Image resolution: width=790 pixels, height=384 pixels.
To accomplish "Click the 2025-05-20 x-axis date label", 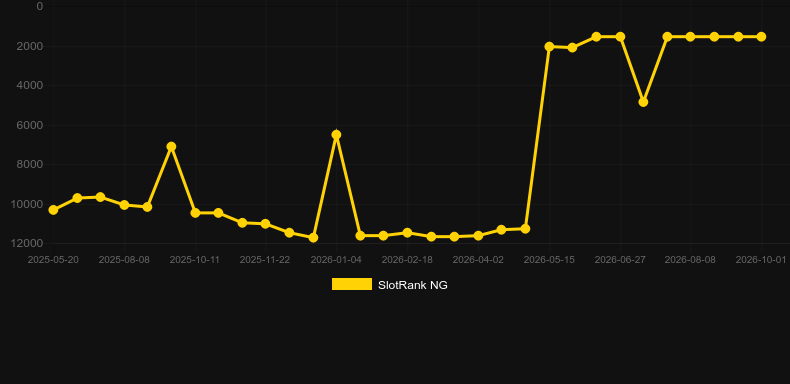I will pos(53,260).
